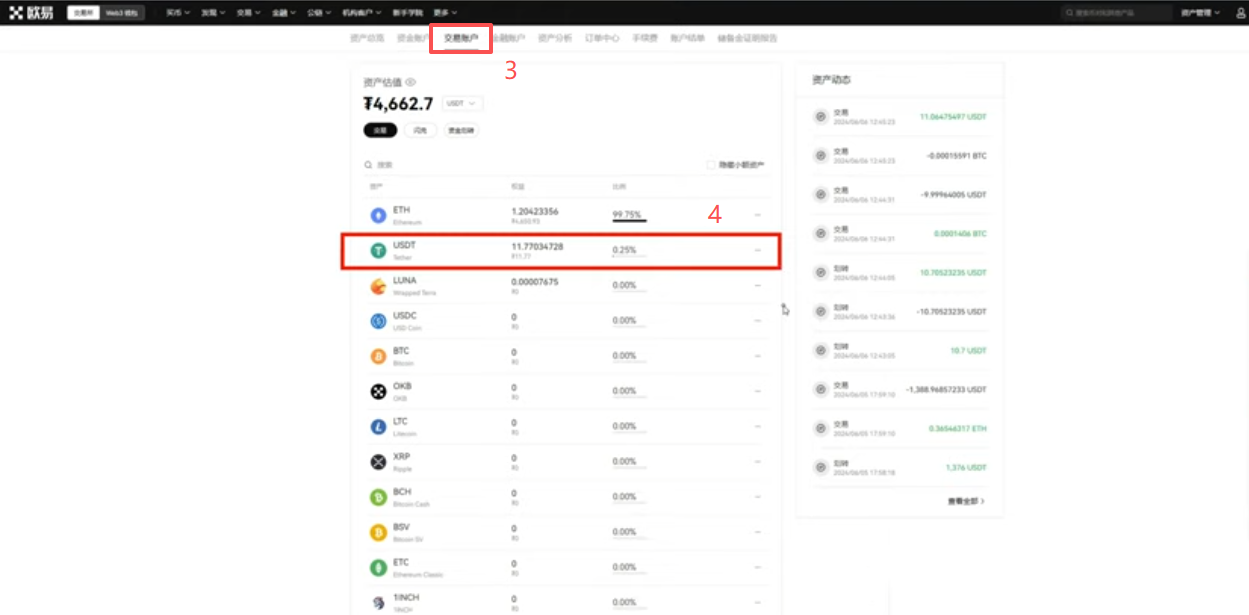The width and height of the screenshot is (1249, 615).
Task: Click the BSV Bitcoin SV coin icon
Action: pos(378,532)
